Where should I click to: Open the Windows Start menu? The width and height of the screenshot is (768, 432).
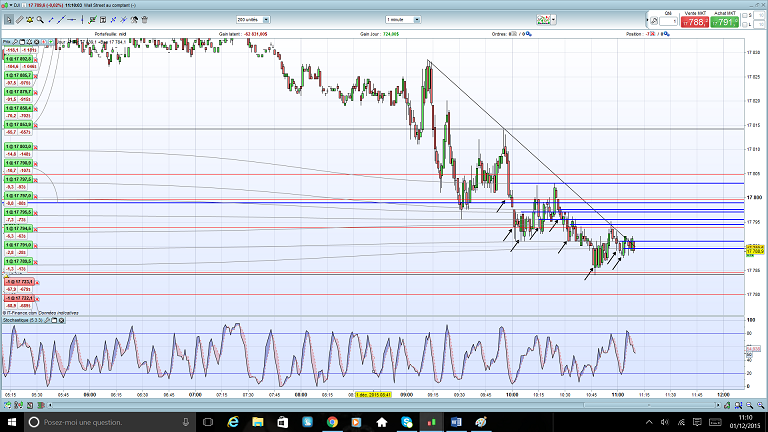click(11, 422)
